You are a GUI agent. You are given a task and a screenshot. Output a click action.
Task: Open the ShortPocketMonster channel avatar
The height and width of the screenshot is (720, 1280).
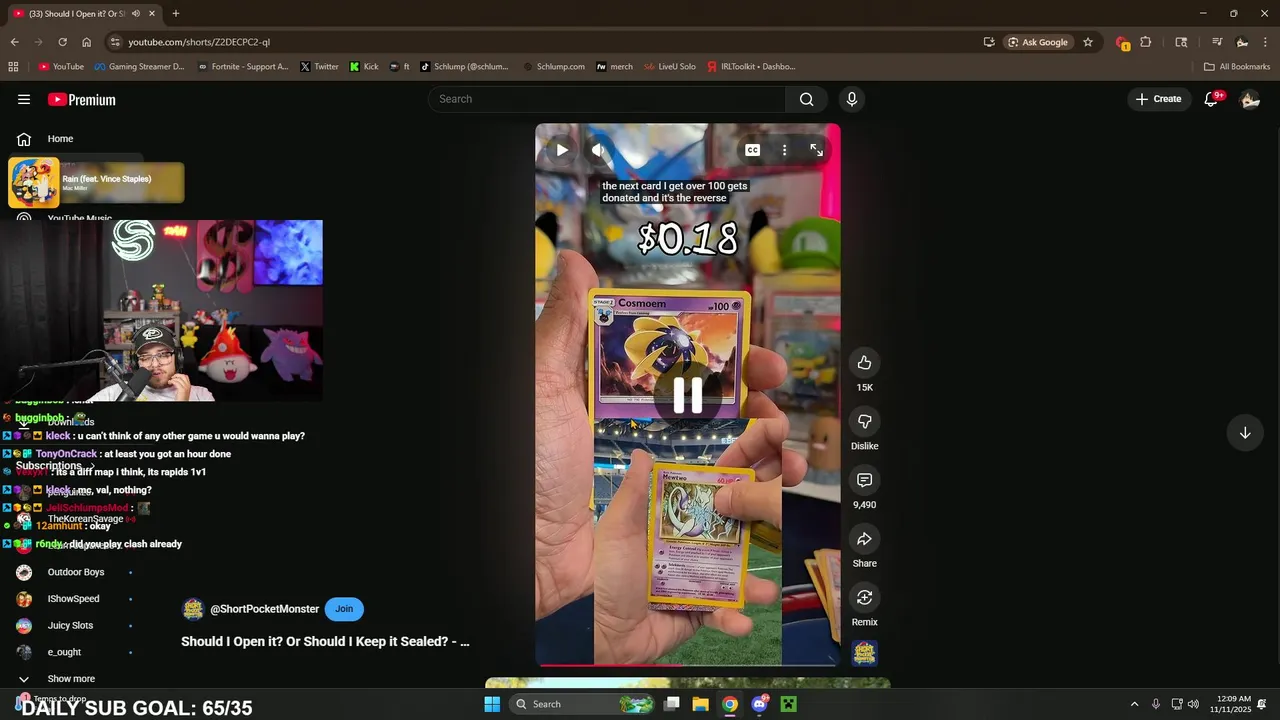click(x=193, y=609)
